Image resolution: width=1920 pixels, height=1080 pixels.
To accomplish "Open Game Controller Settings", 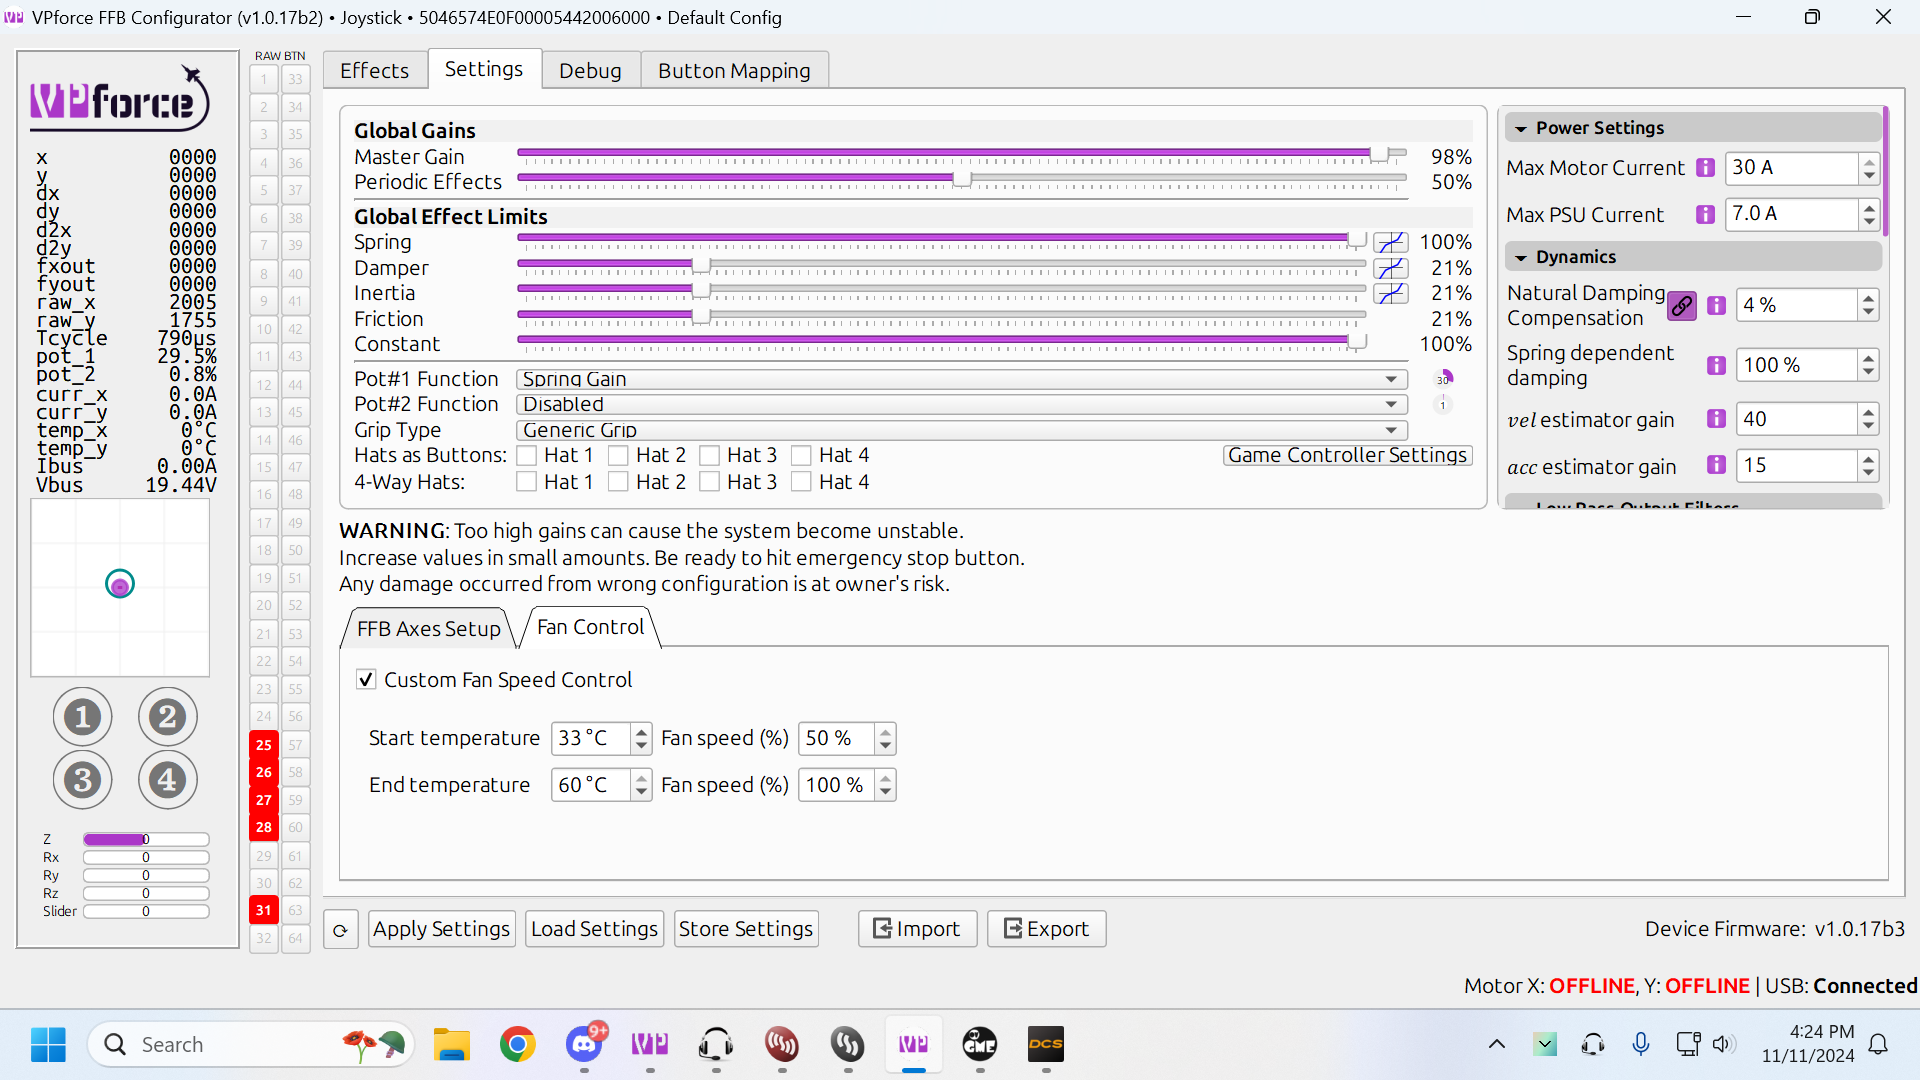I will click(x=1347, y=456).
